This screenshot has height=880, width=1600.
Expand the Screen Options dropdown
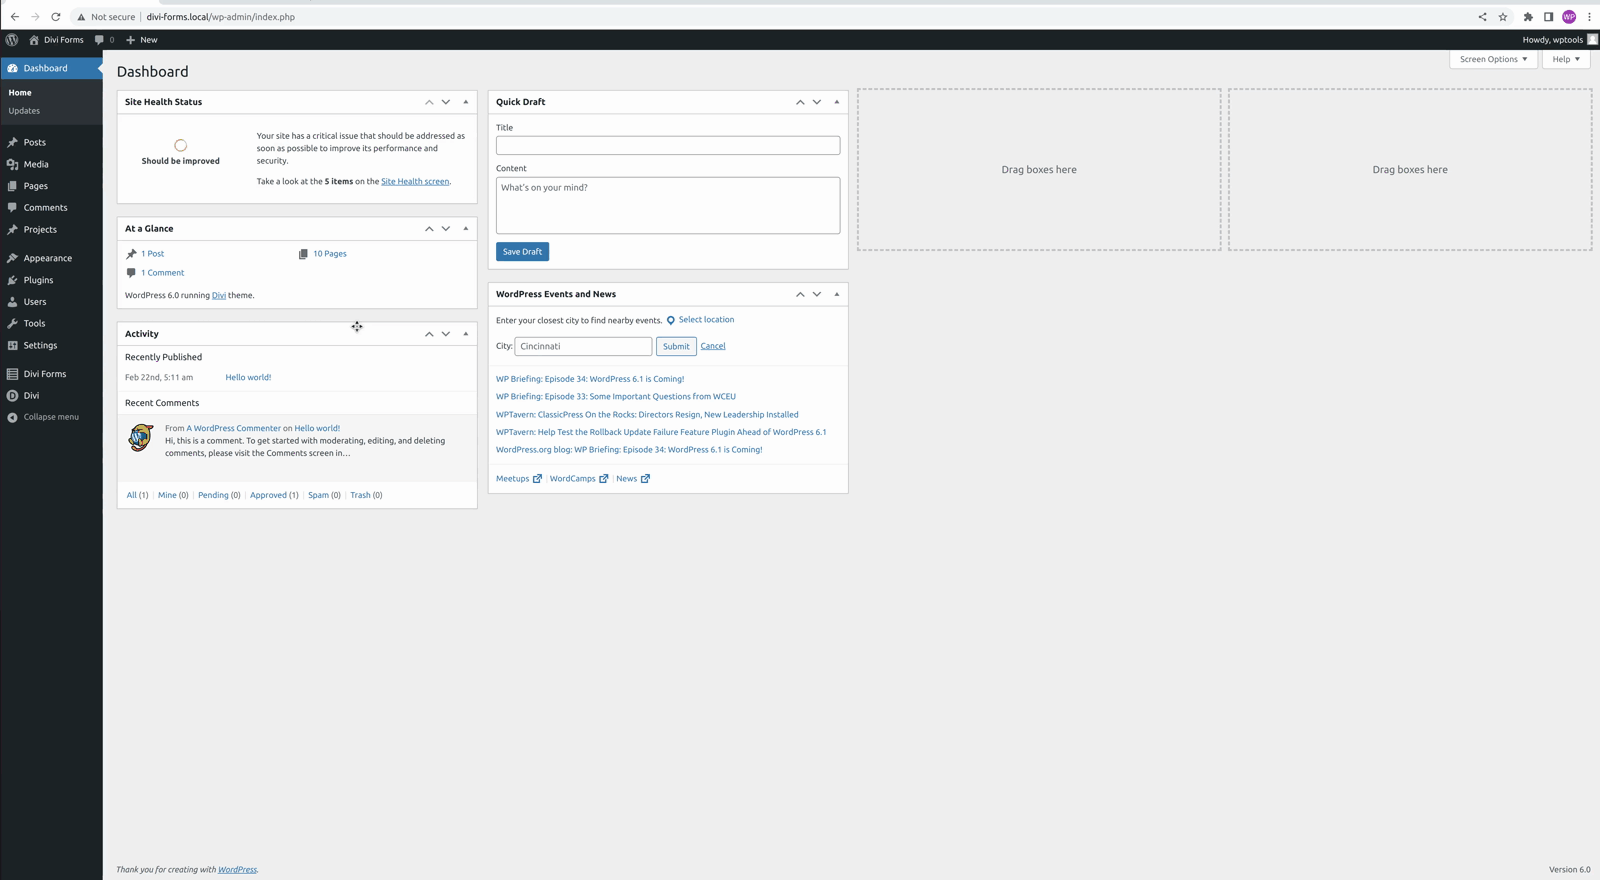click(1493, 59)
